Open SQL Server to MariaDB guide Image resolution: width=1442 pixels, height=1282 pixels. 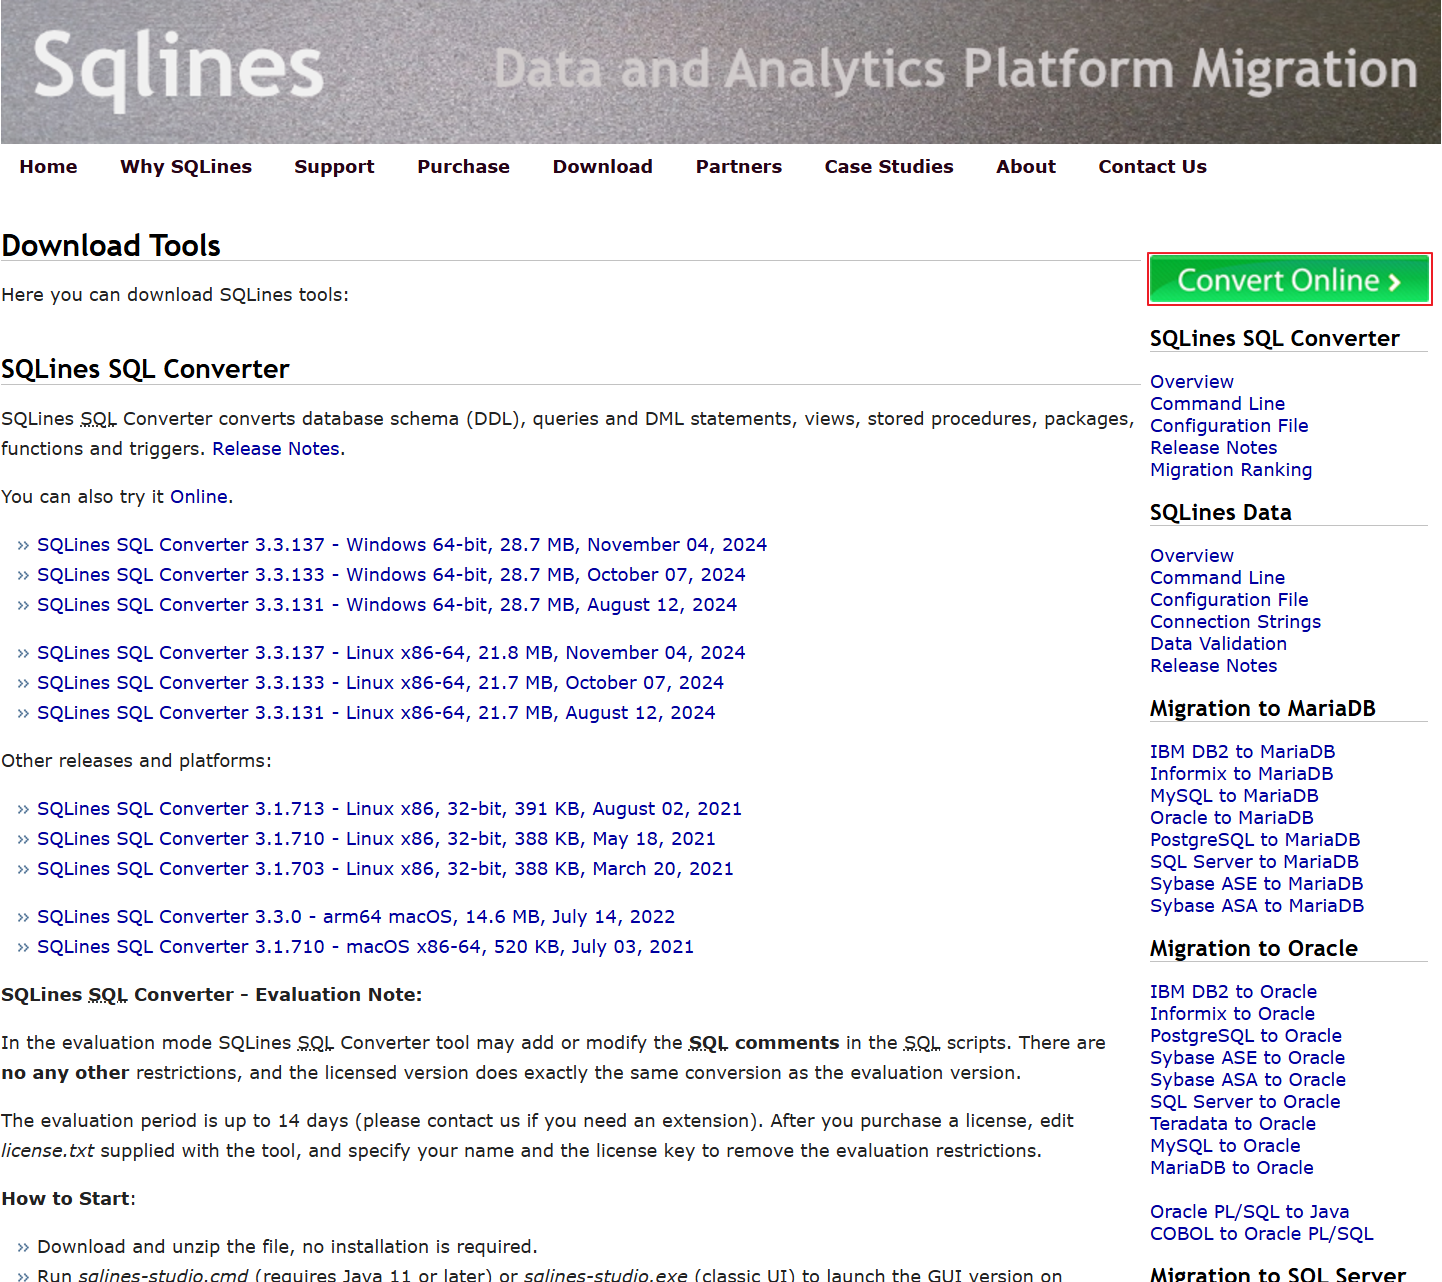[1254, 862]
